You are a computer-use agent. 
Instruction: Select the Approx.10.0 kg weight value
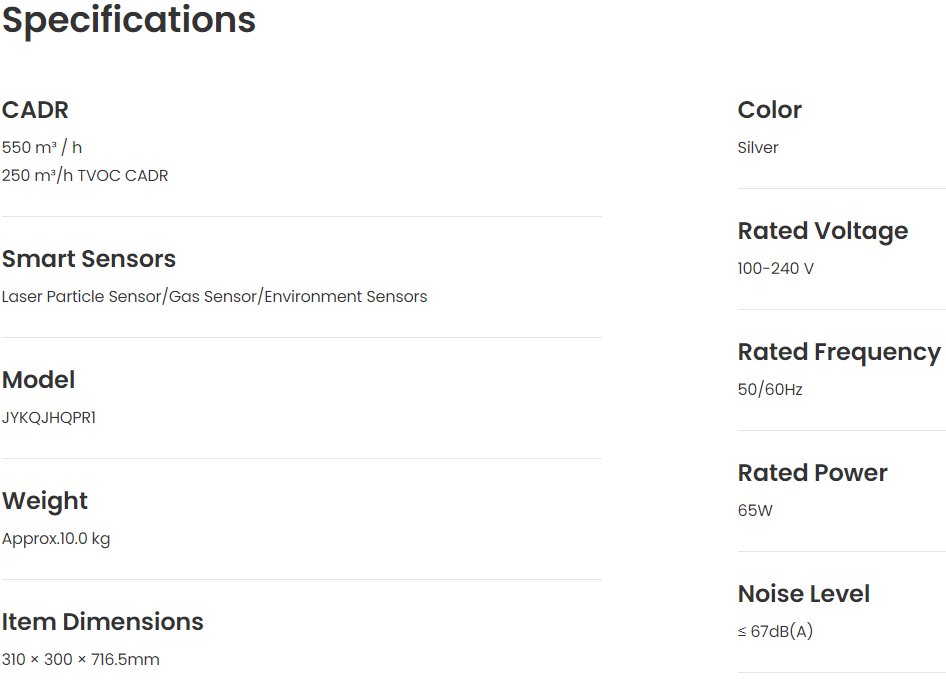pos(56,539)
